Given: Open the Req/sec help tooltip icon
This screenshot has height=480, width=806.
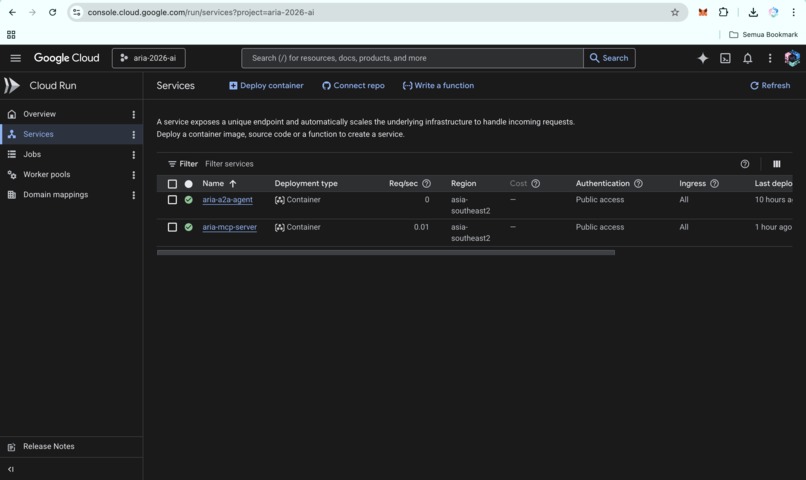Looking at the screenshot, I should 426,183.
